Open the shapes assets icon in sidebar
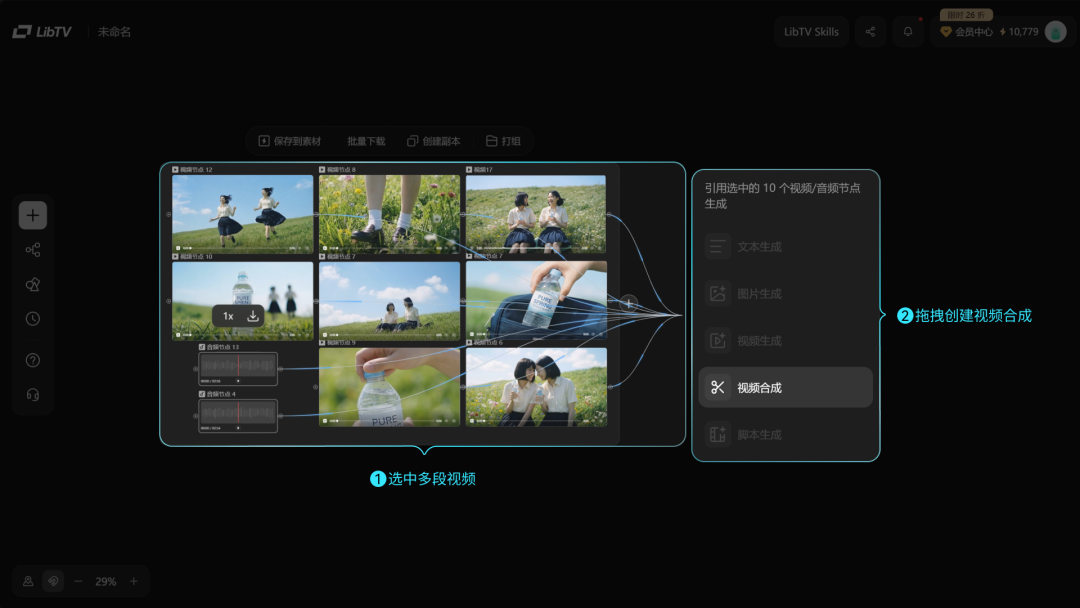1080x608 pixels. (33, 285)
